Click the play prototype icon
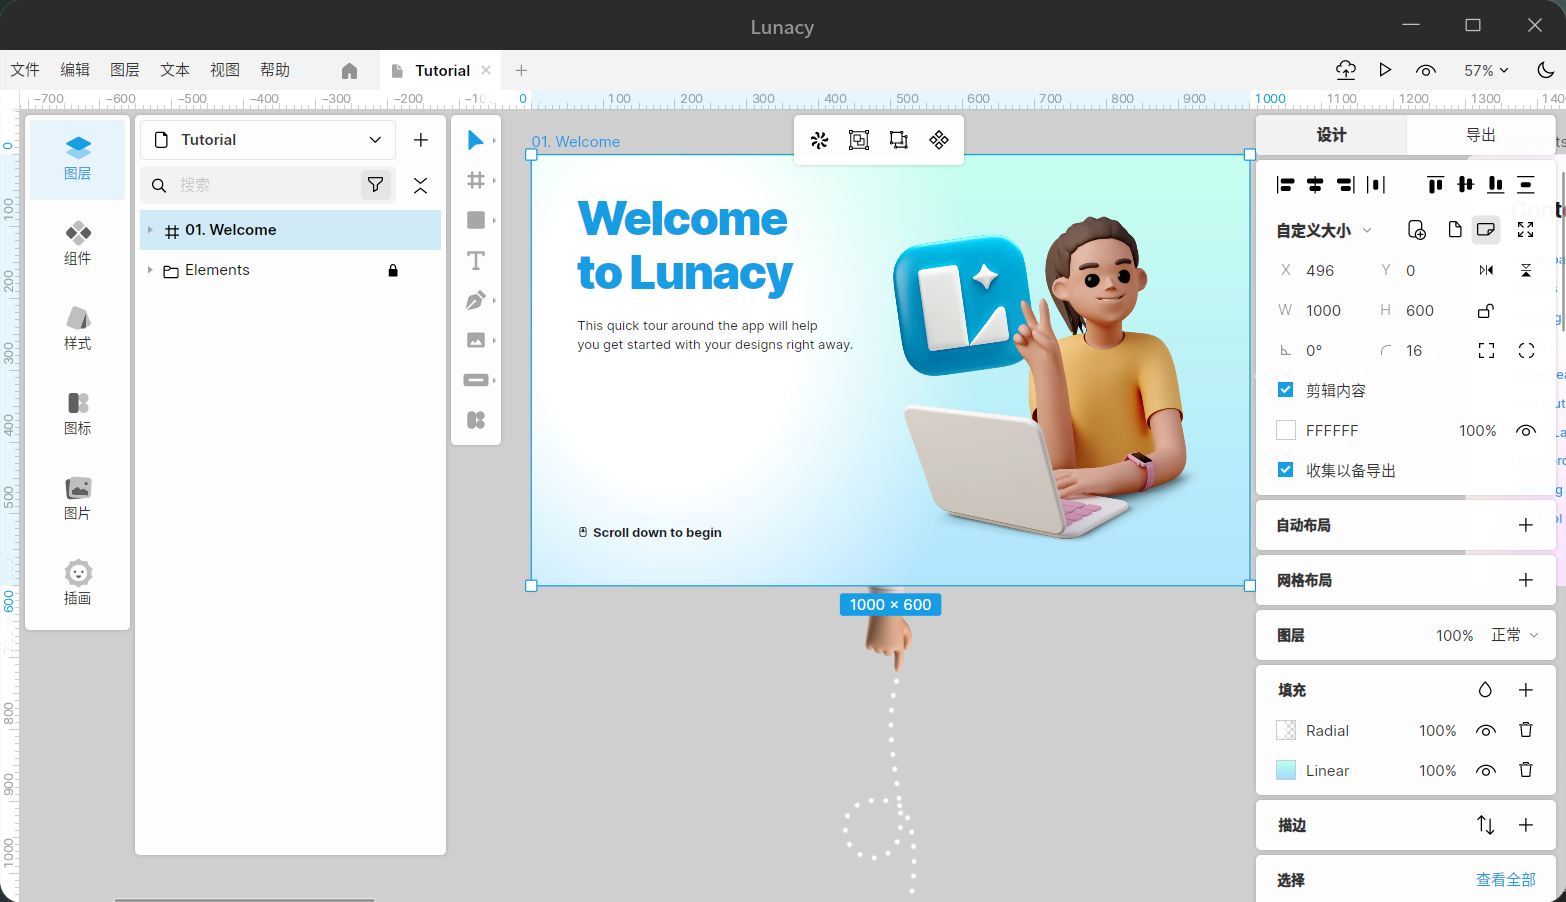 (x=1385, y=70)
